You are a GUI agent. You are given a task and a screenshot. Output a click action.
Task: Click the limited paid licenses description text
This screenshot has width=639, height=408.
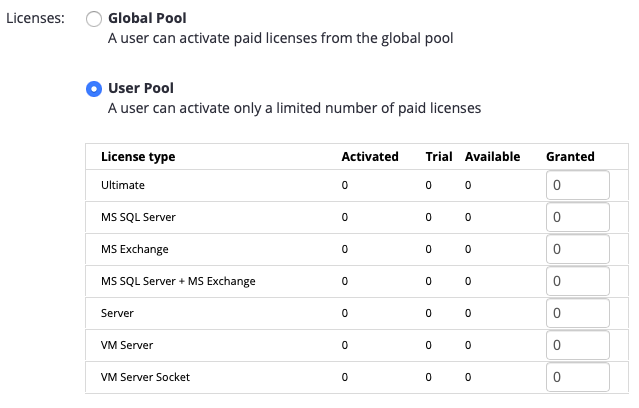click(x=294, y=108)
